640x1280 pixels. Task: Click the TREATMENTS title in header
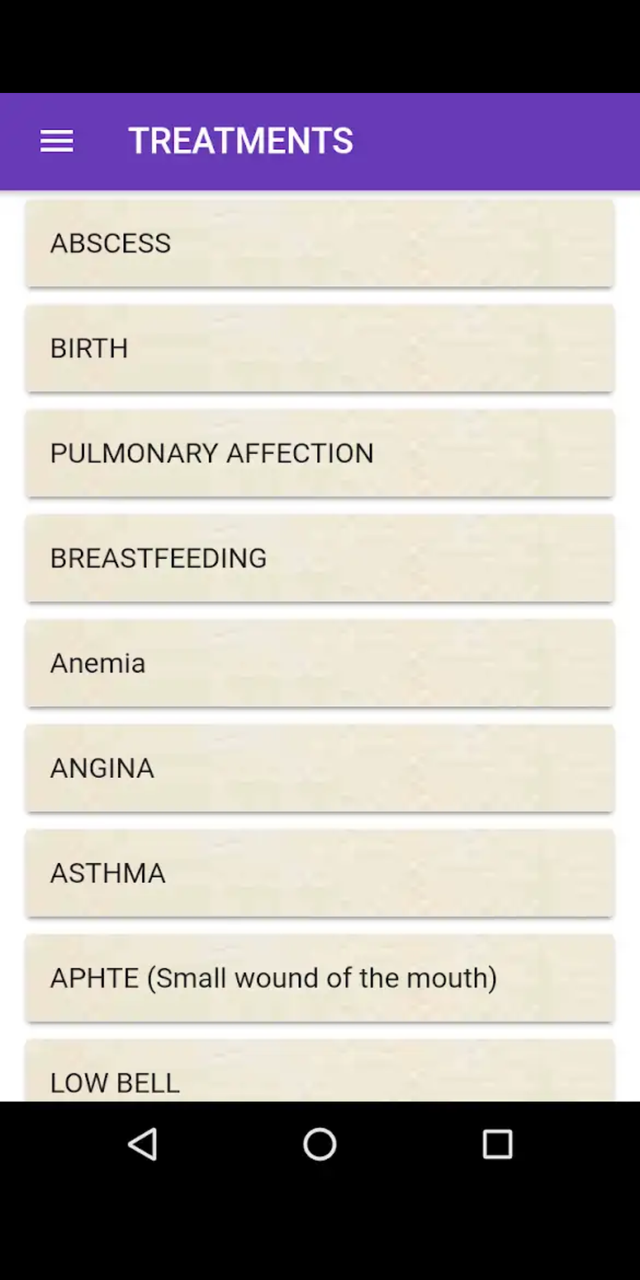click(x=241, y=141)
